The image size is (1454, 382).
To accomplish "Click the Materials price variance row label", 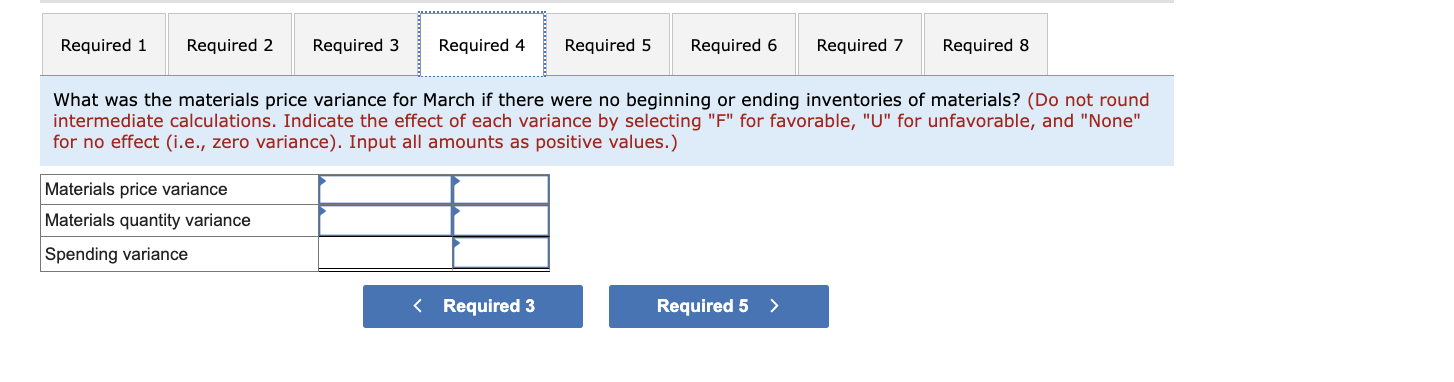I will click(x=136, y=189).
